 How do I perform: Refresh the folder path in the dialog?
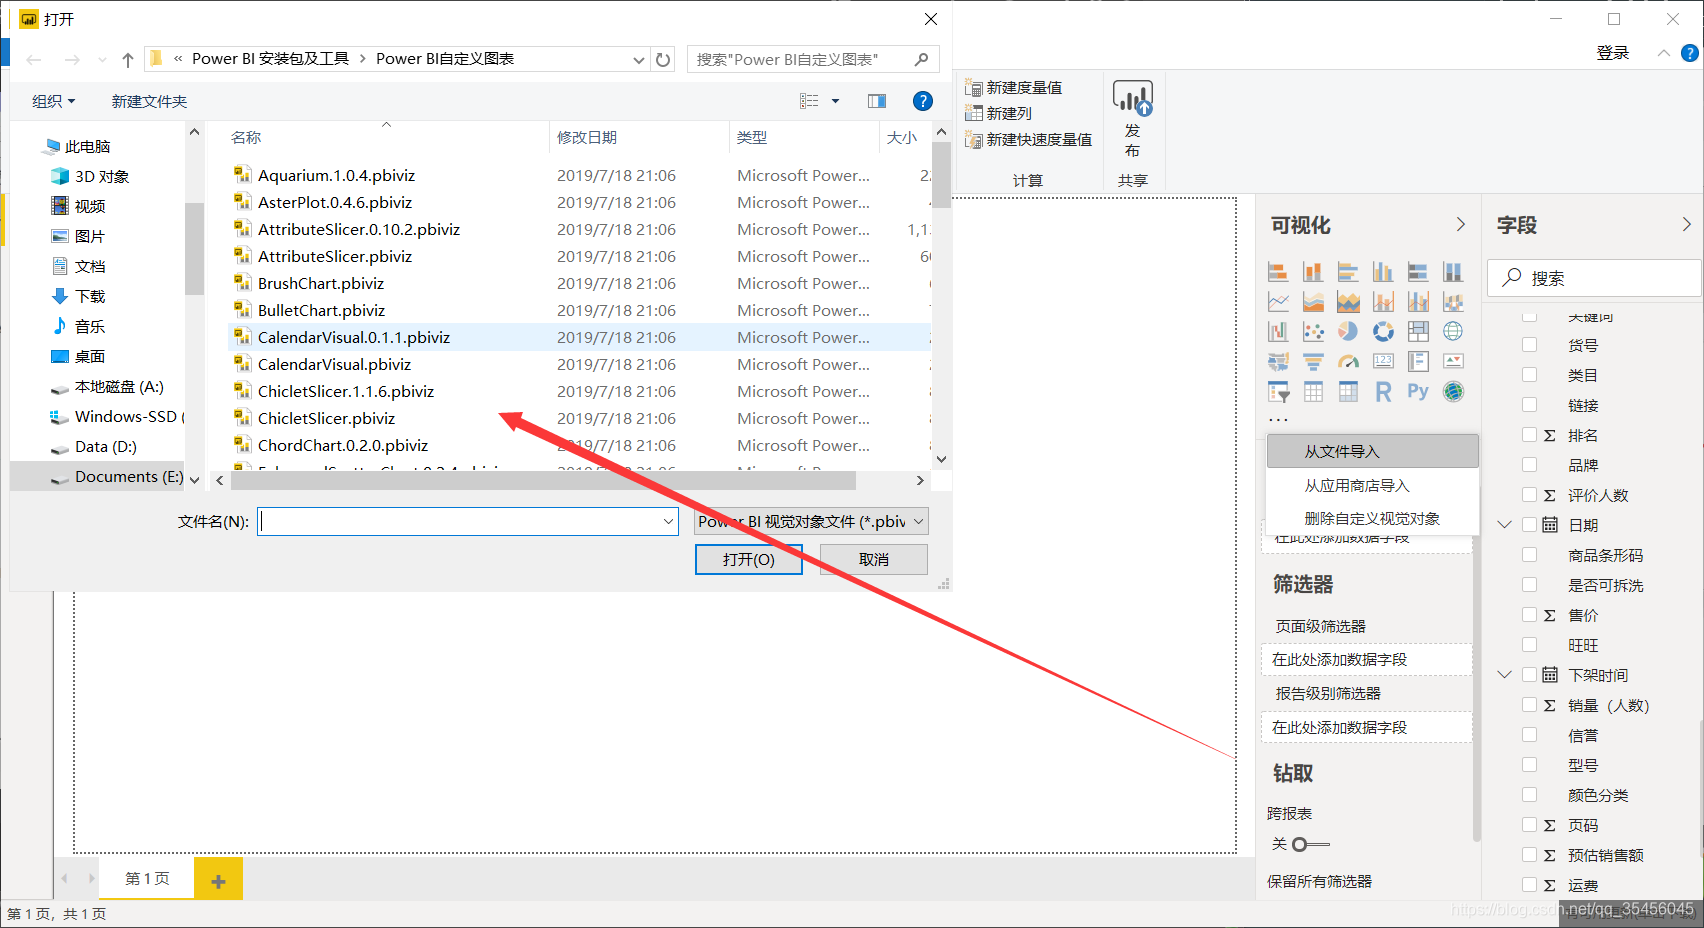(x=663, y=59)
